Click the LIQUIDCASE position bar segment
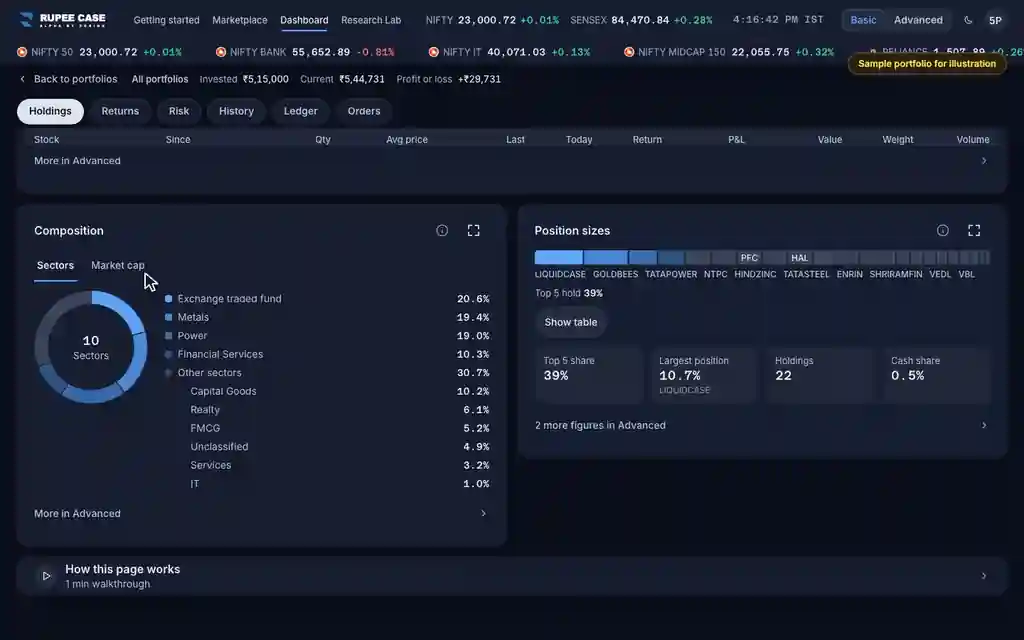 click(558, 258)
